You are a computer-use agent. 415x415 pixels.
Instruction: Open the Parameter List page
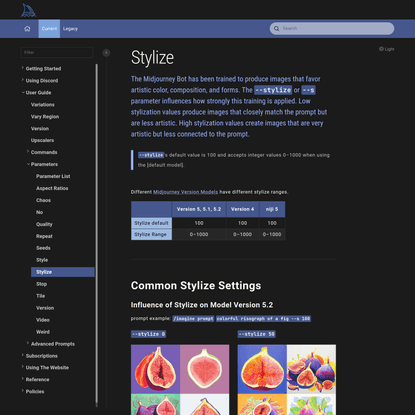coord(53,176)
